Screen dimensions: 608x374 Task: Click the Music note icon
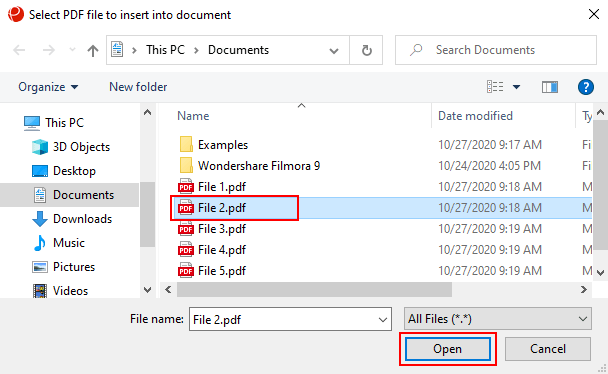pos(40,243)
